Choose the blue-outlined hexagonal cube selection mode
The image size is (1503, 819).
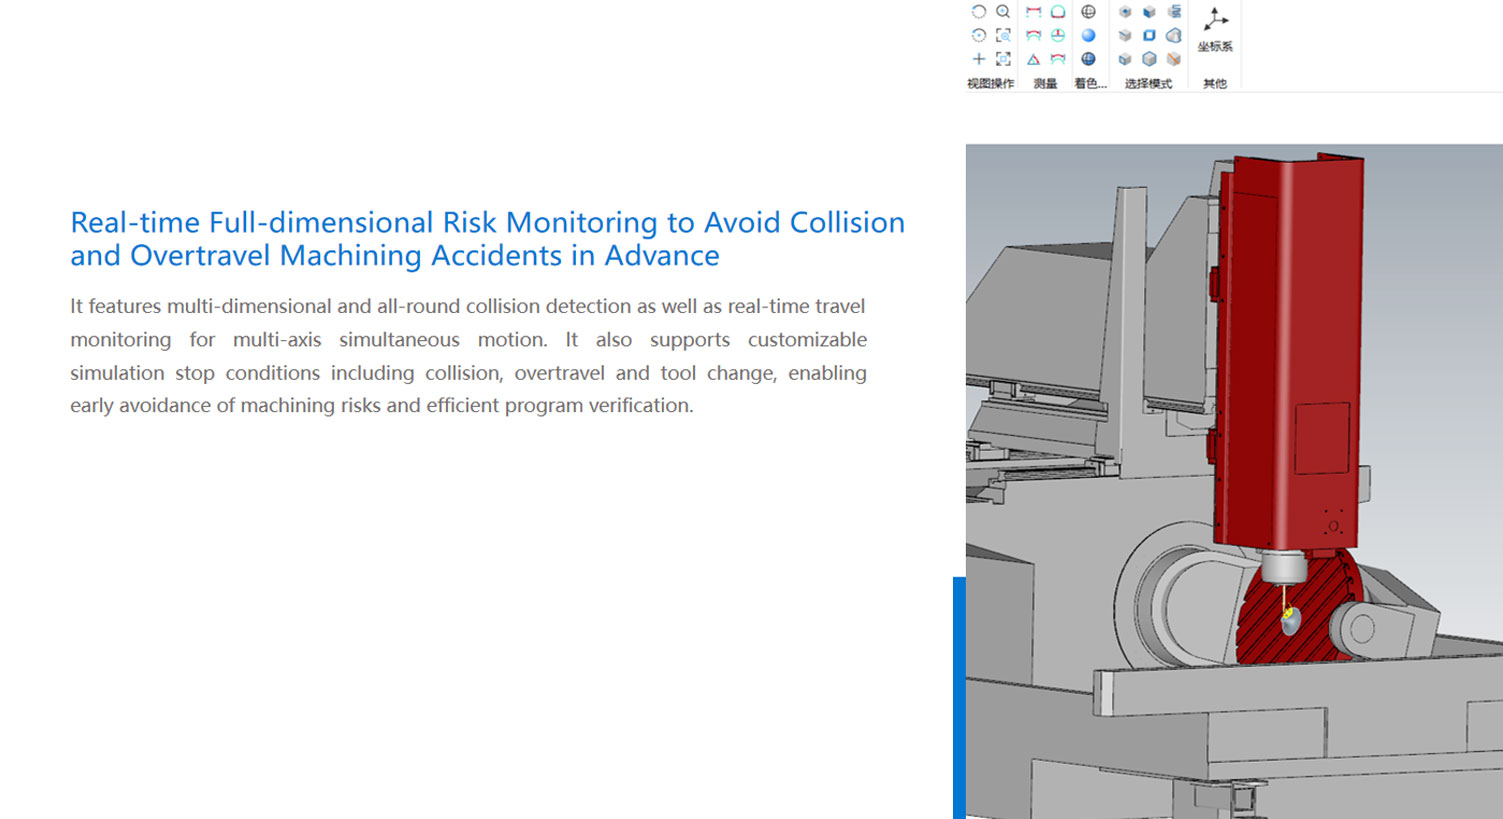click(1149, 59)
